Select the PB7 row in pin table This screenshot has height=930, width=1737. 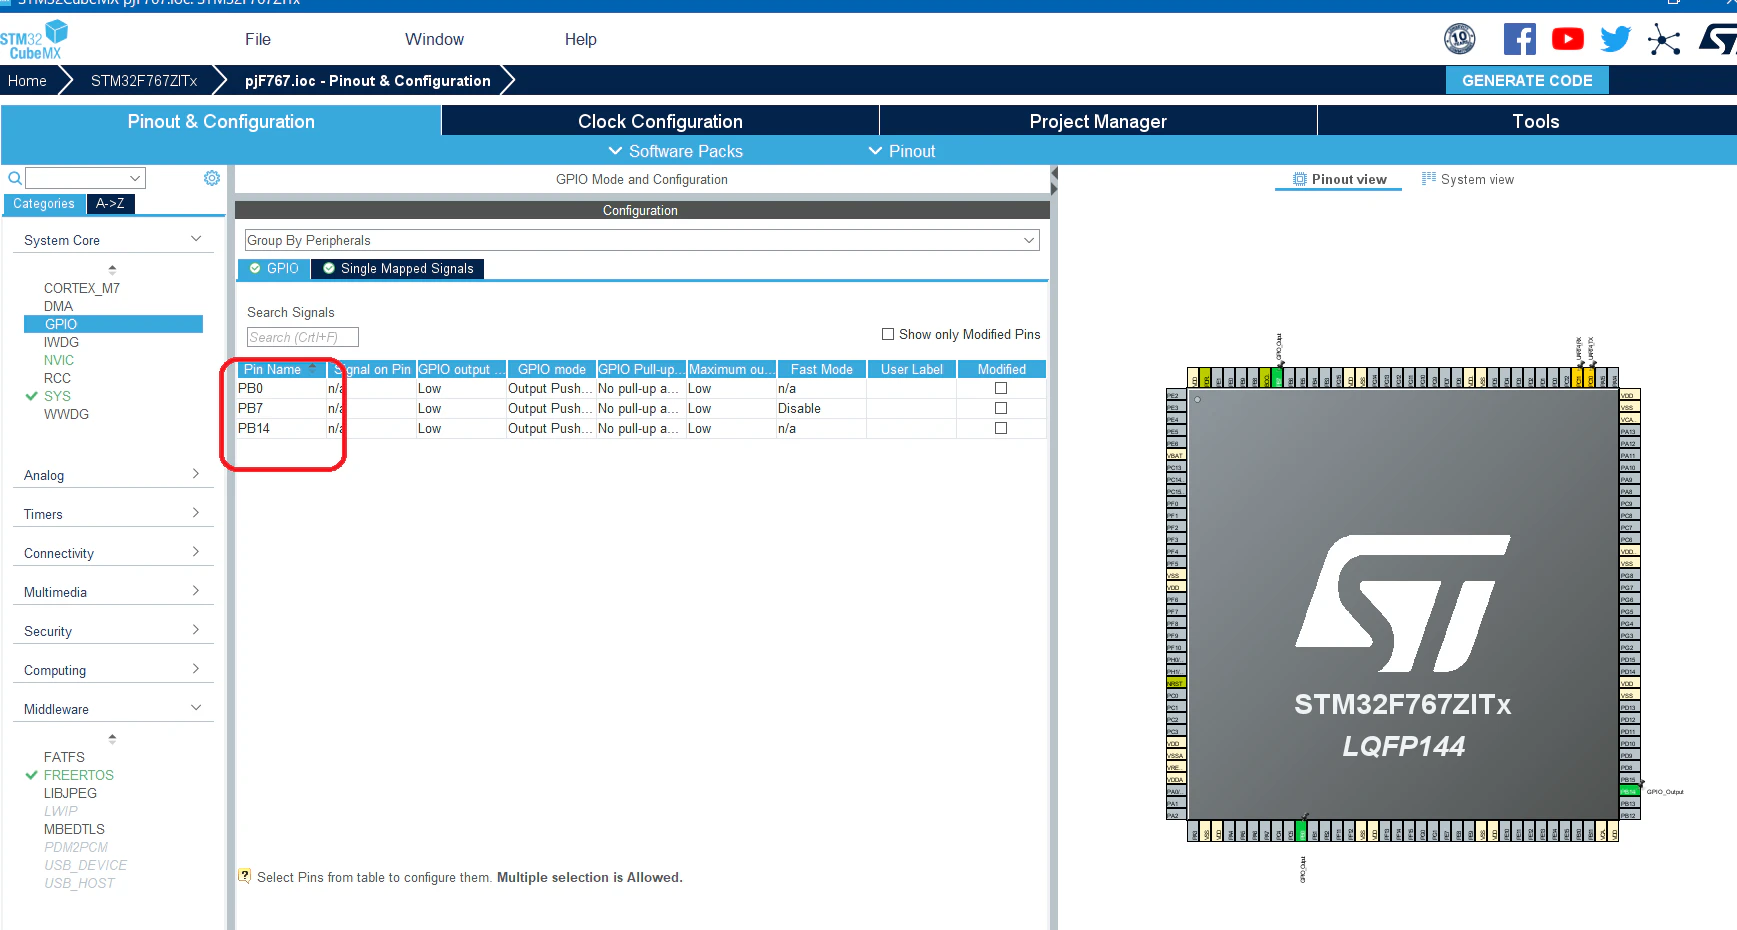coord(641,408)
